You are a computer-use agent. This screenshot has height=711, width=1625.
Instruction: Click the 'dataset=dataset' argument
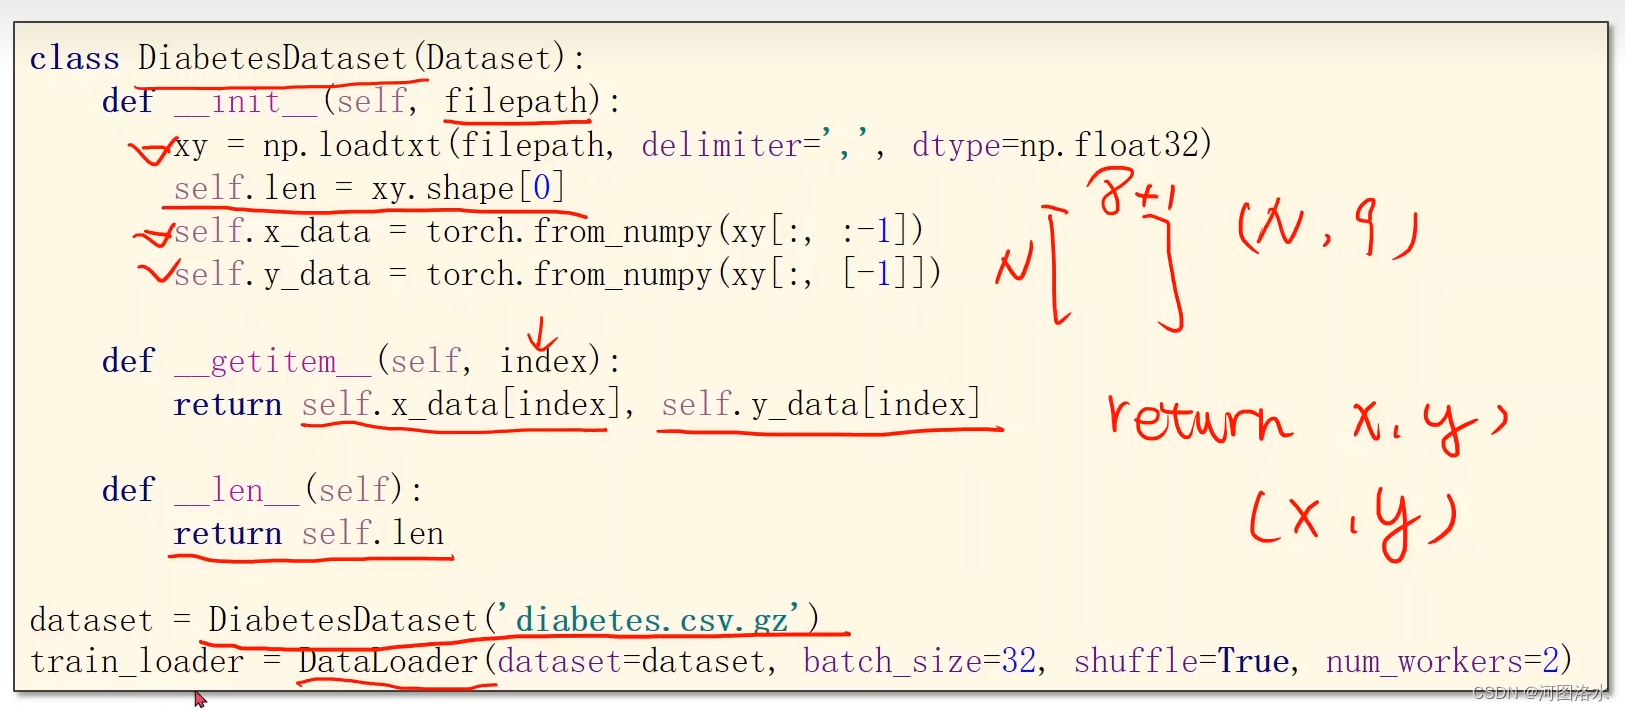click(x=631, y=661)
